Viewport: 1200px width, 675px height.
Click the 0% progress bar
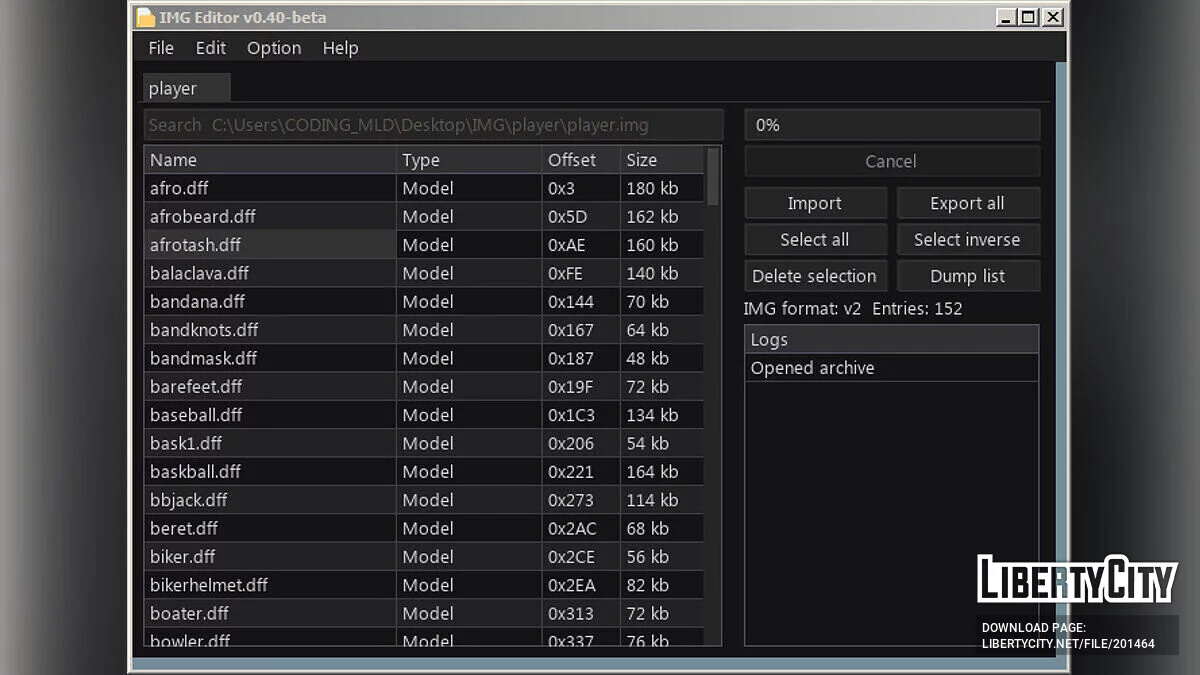point(892,125)
